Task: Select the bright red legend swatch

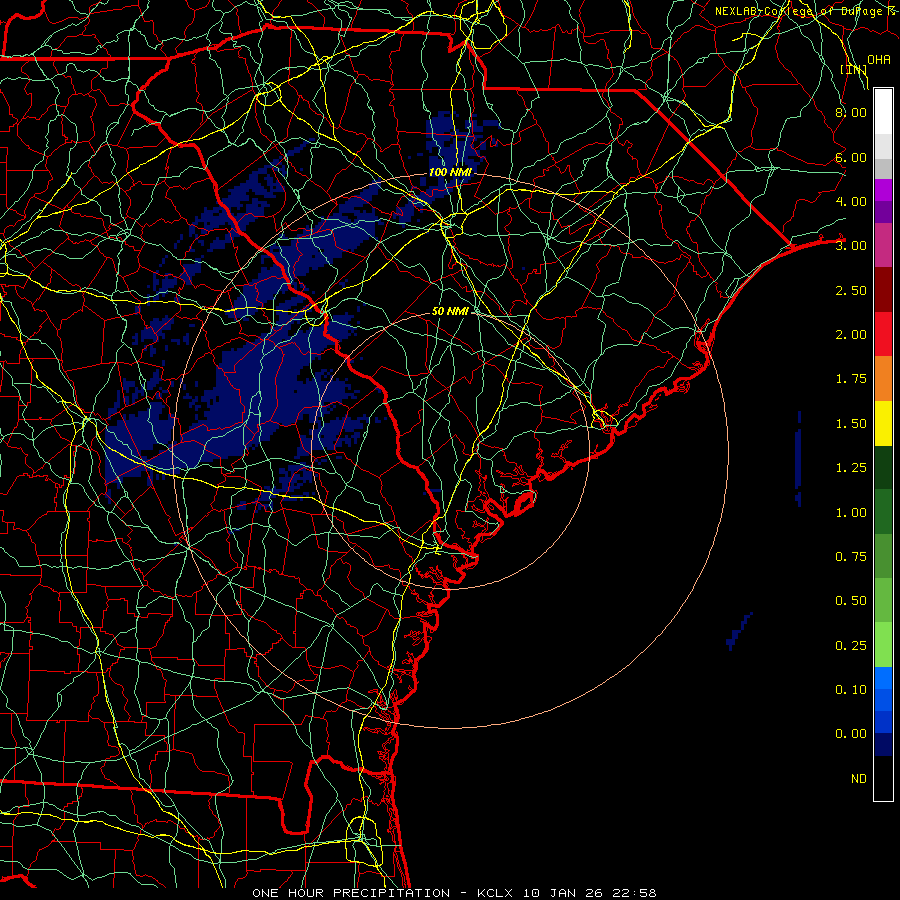Action: [883, 334]
